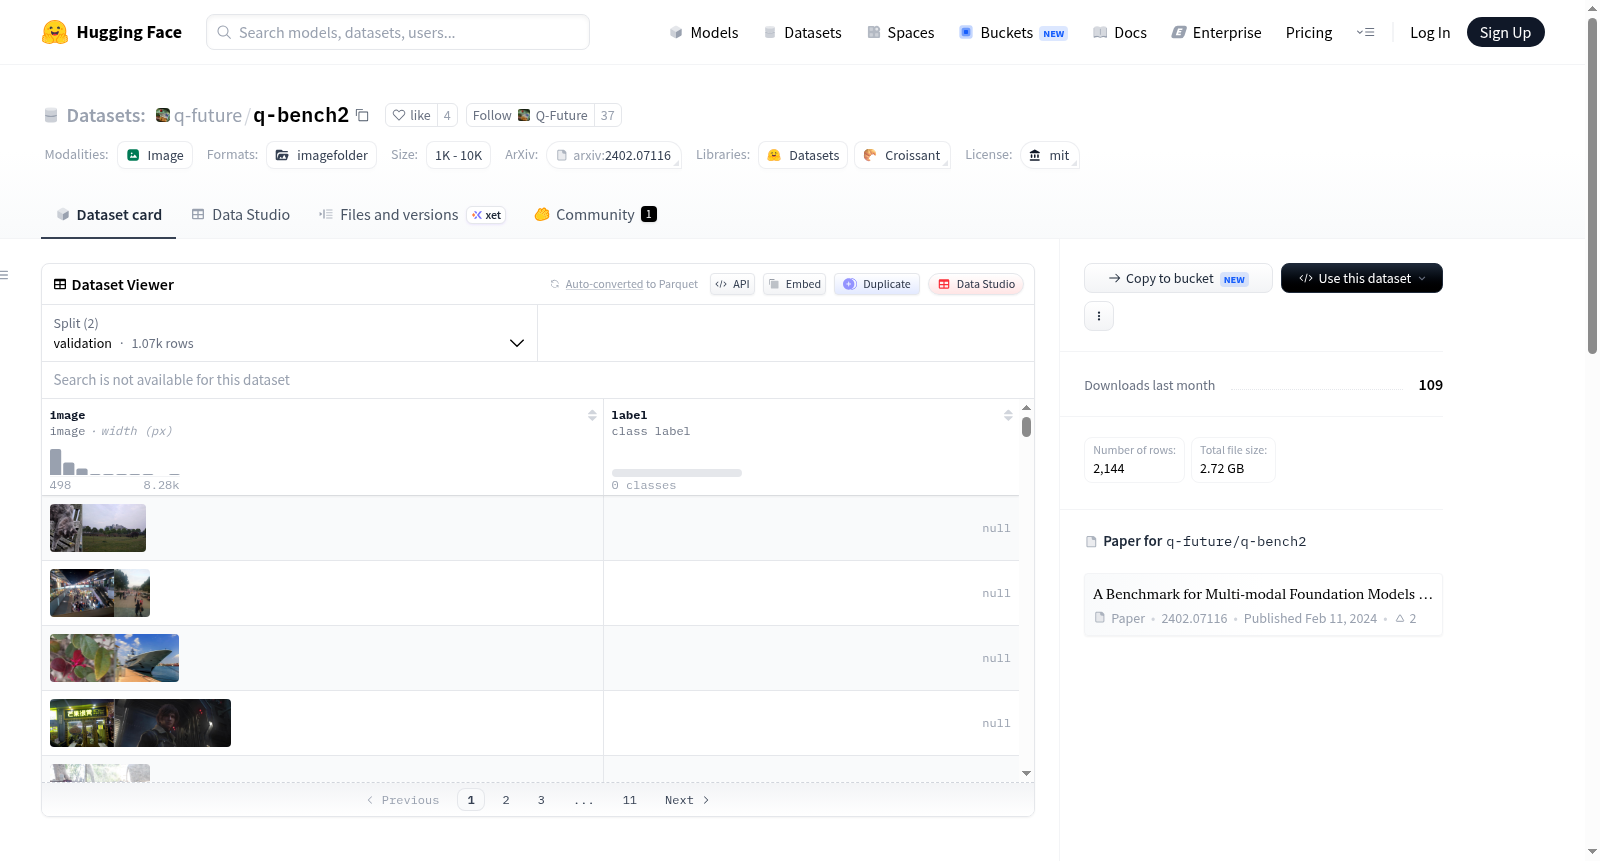Click the Embed button
The image size is (1600, 861).
pyautogui.click(x=794, y=284)
